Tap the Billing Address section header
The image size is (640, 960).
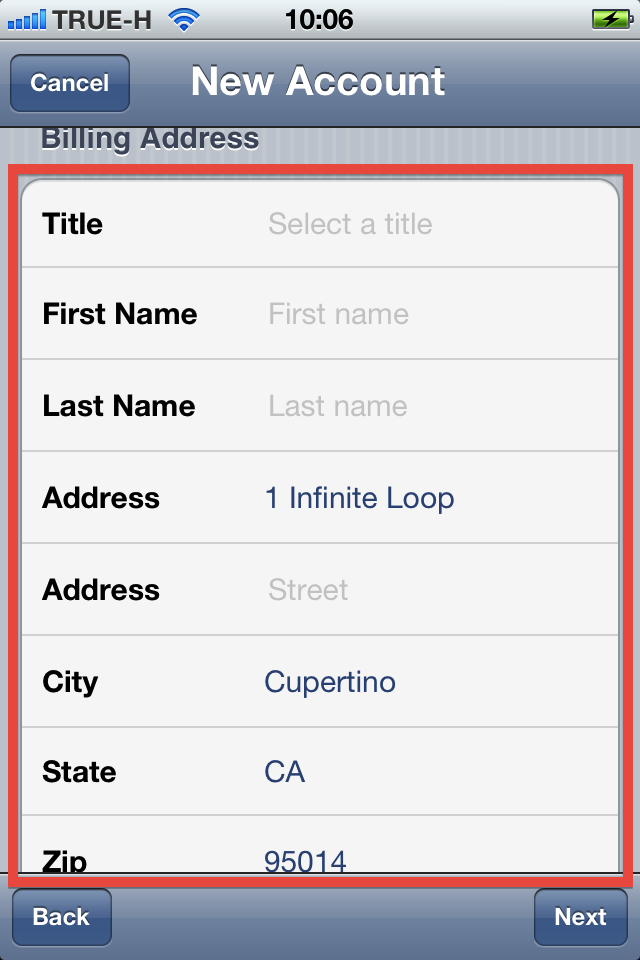(x=150, y=139)
